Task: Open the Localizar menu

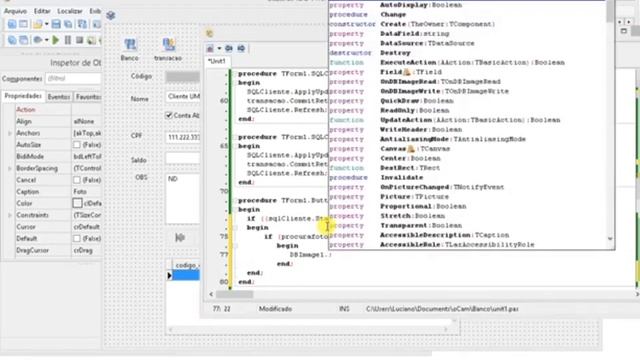Action: [69, 11]
